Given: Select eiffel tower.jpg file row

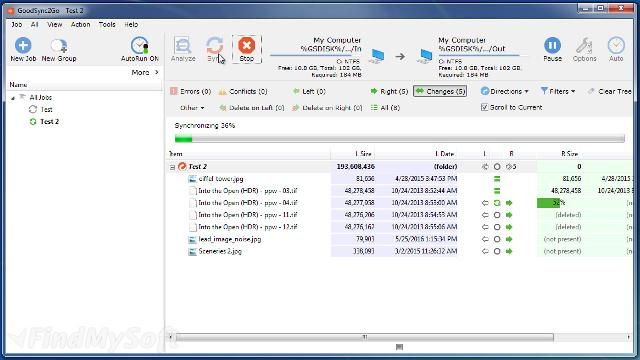Looking at the screenshot, I should [221, 179].
